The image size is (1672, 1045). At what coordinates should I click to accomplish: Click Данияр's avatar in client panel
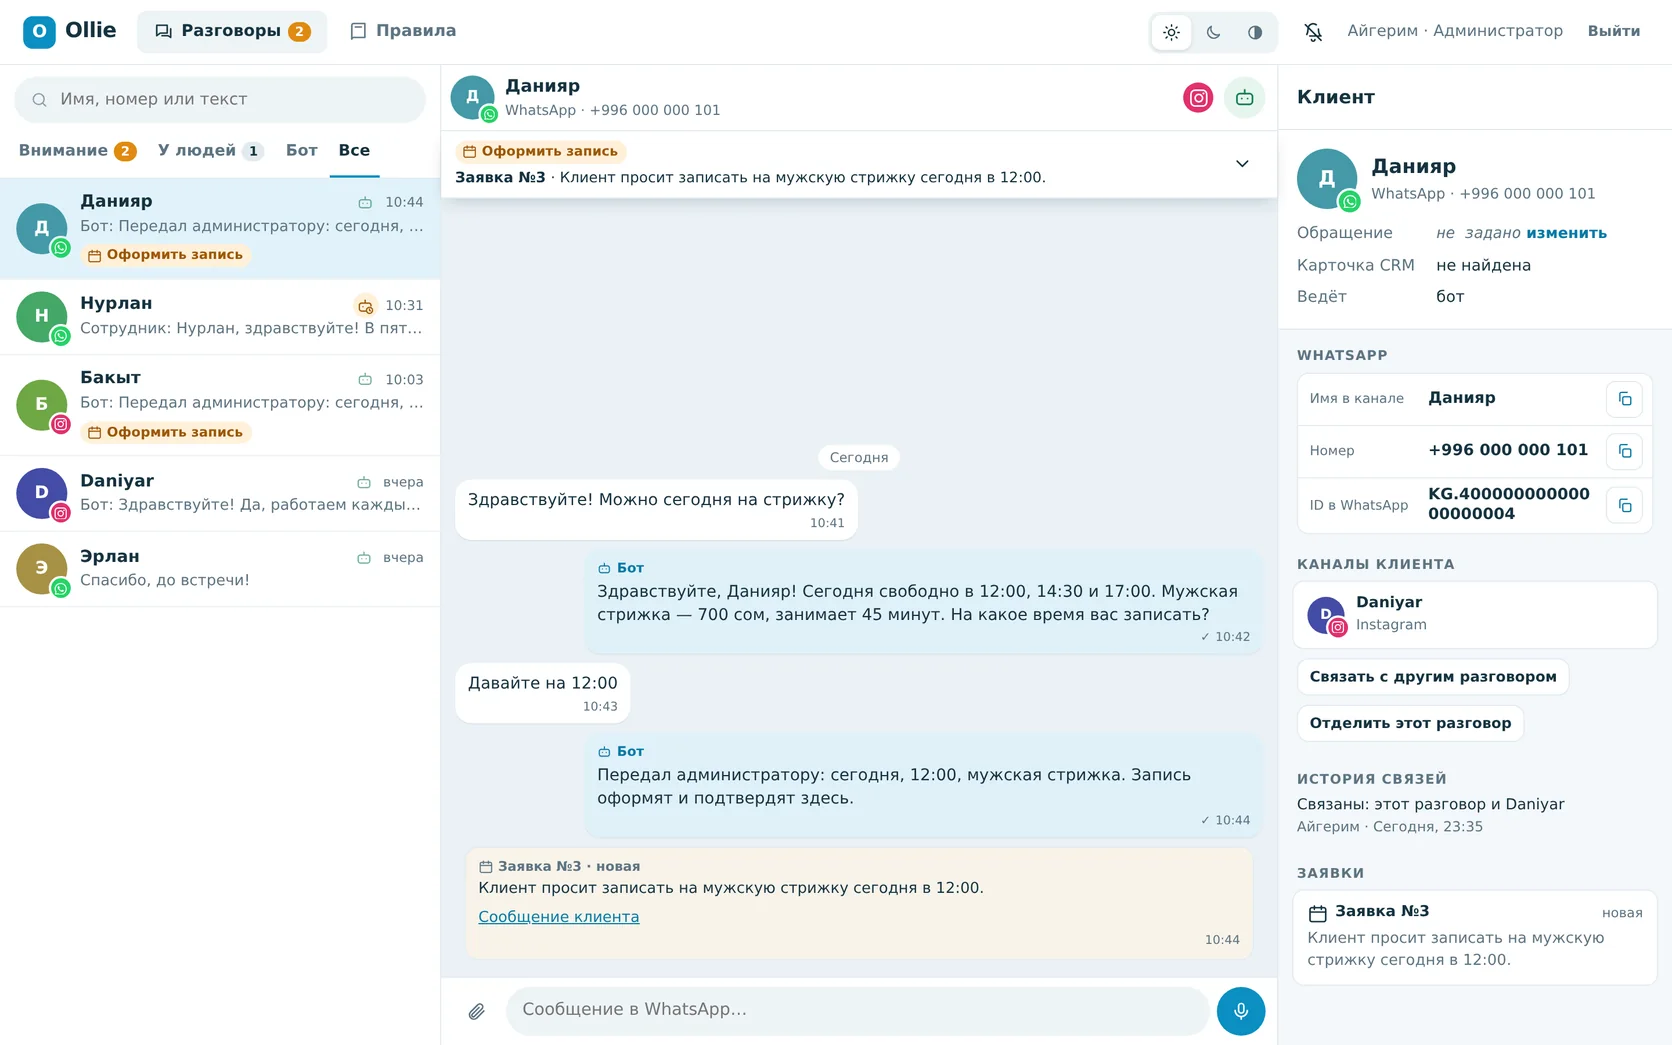1327,179
